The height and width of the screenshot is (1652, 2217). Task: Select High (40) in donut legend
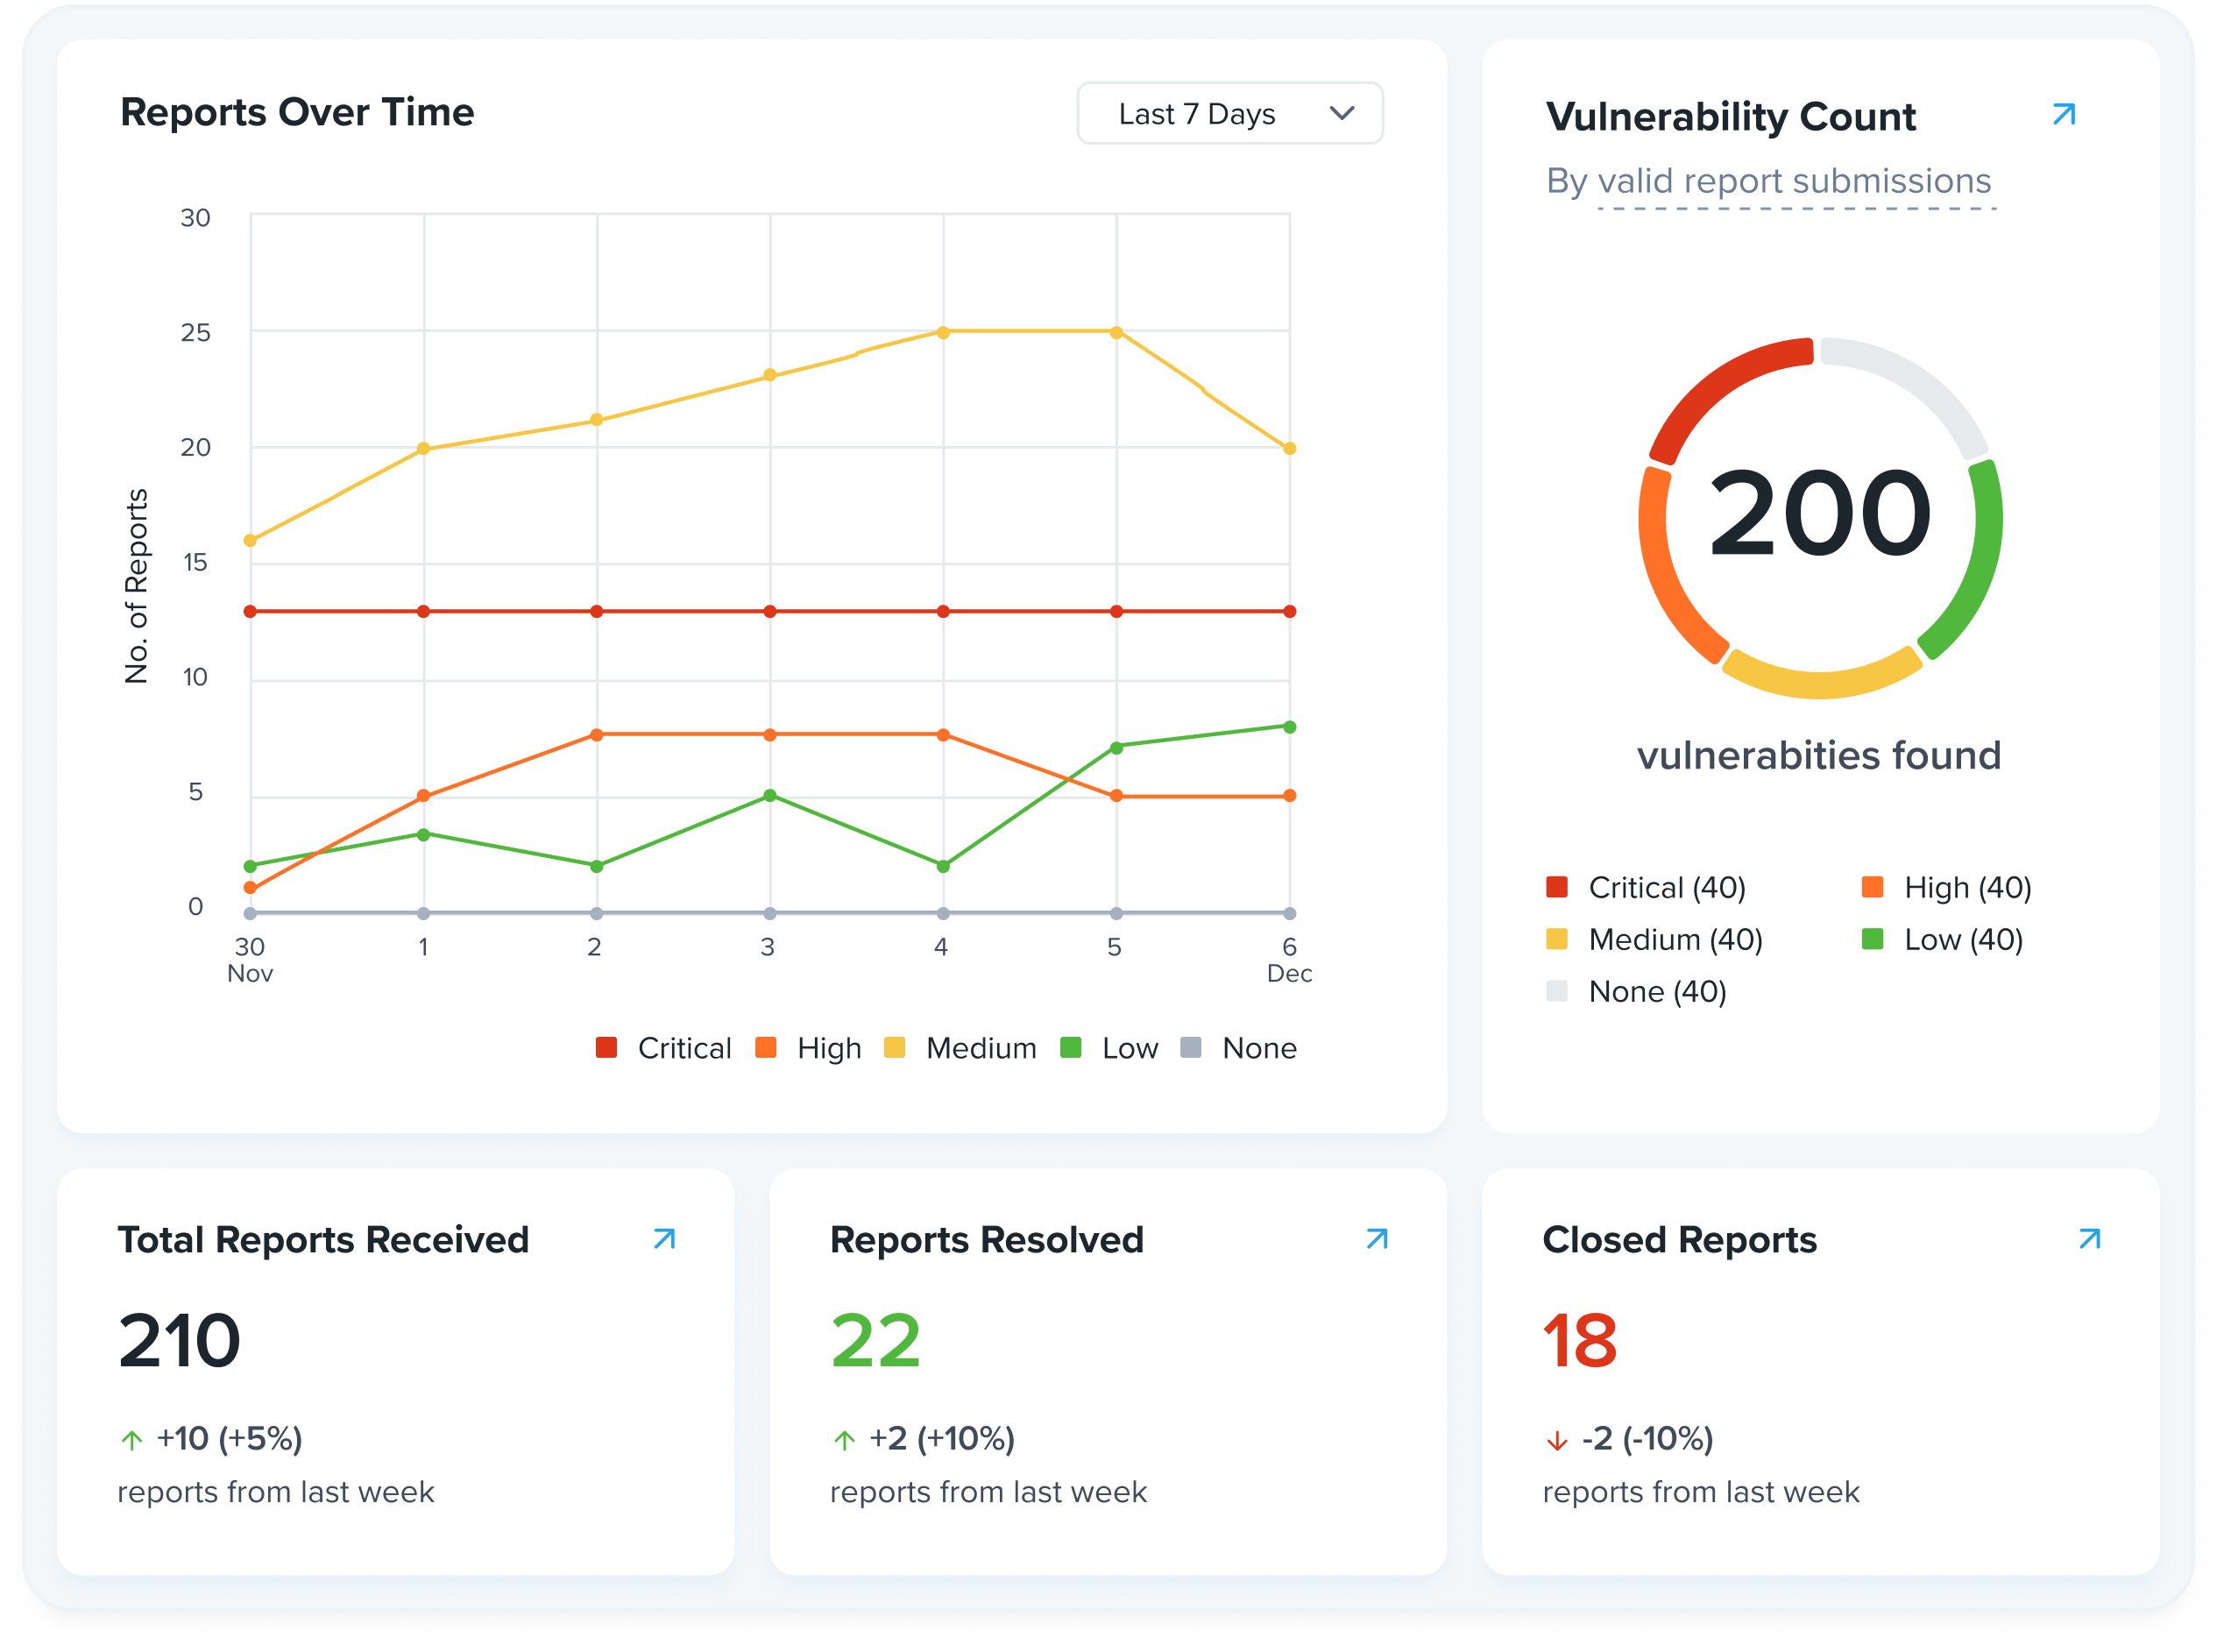(1946, 887)
